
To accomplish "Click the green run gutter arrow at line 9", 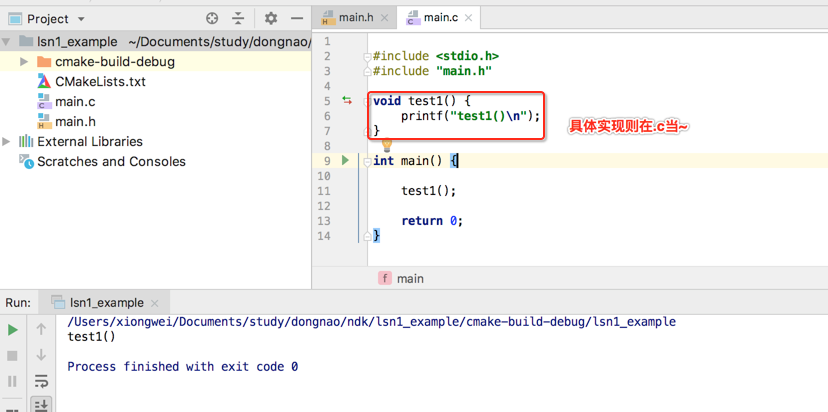I will coord(346,161).
